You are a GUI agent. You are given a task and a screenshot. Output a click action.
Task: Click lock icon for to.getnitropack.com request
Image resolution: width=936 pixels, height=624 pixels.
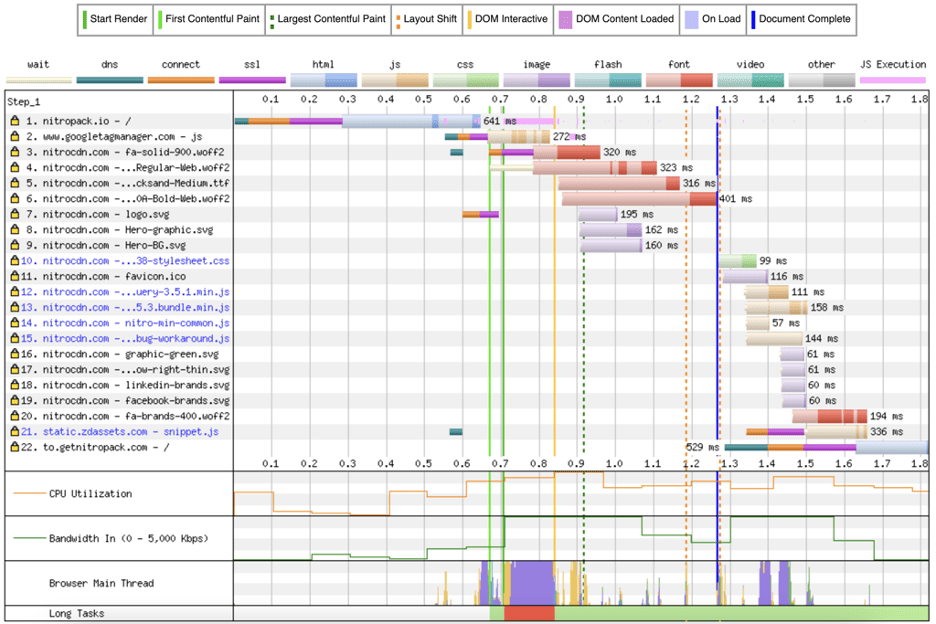(x=15, y=447)
